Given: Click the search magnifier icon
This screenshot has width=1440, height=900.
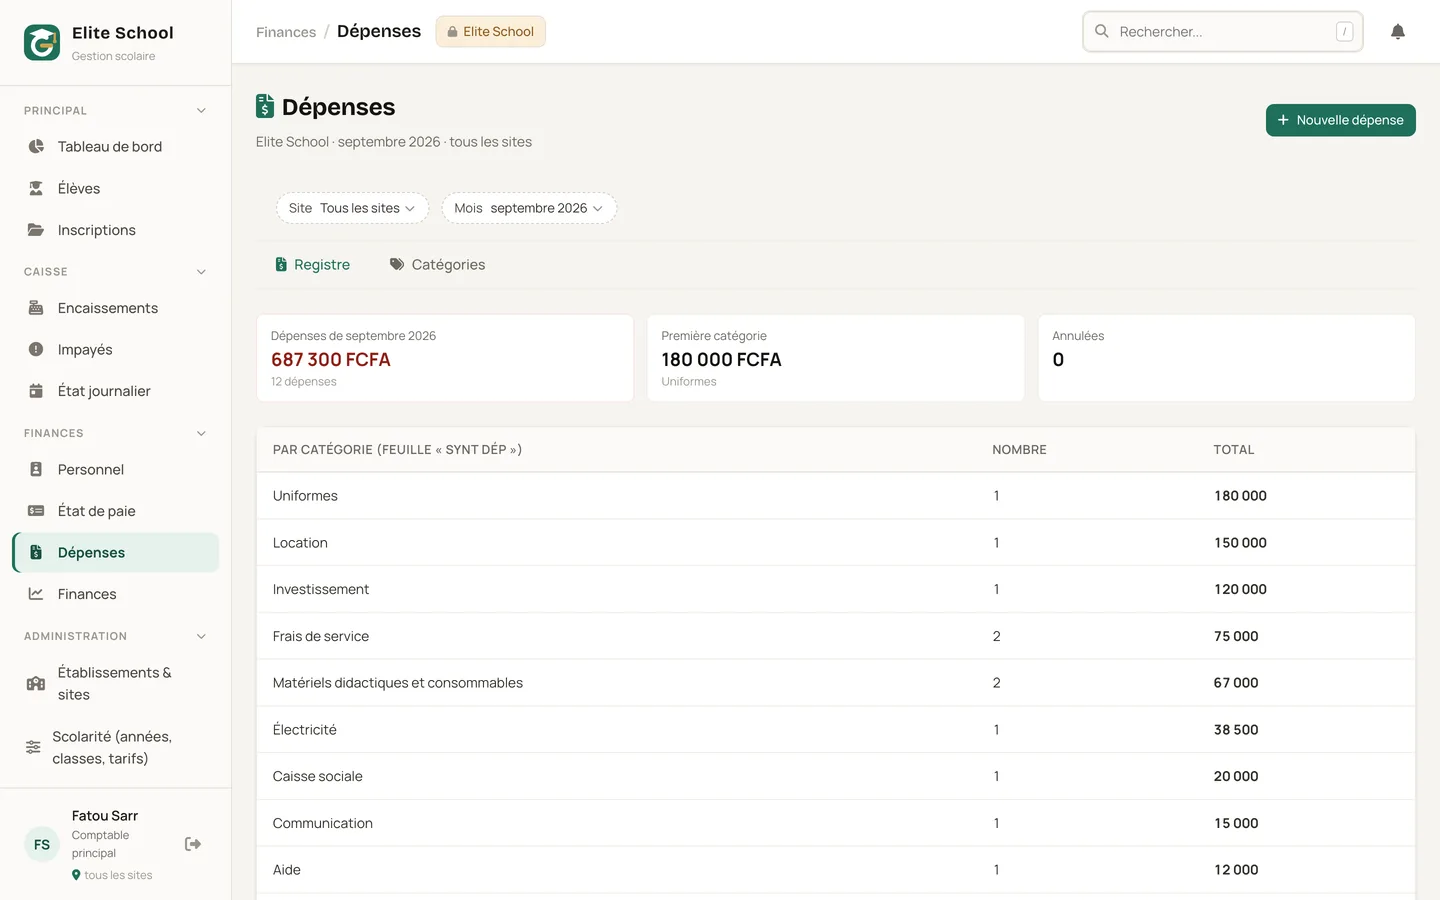Looking at the screenshot, I should [1102, 32].
